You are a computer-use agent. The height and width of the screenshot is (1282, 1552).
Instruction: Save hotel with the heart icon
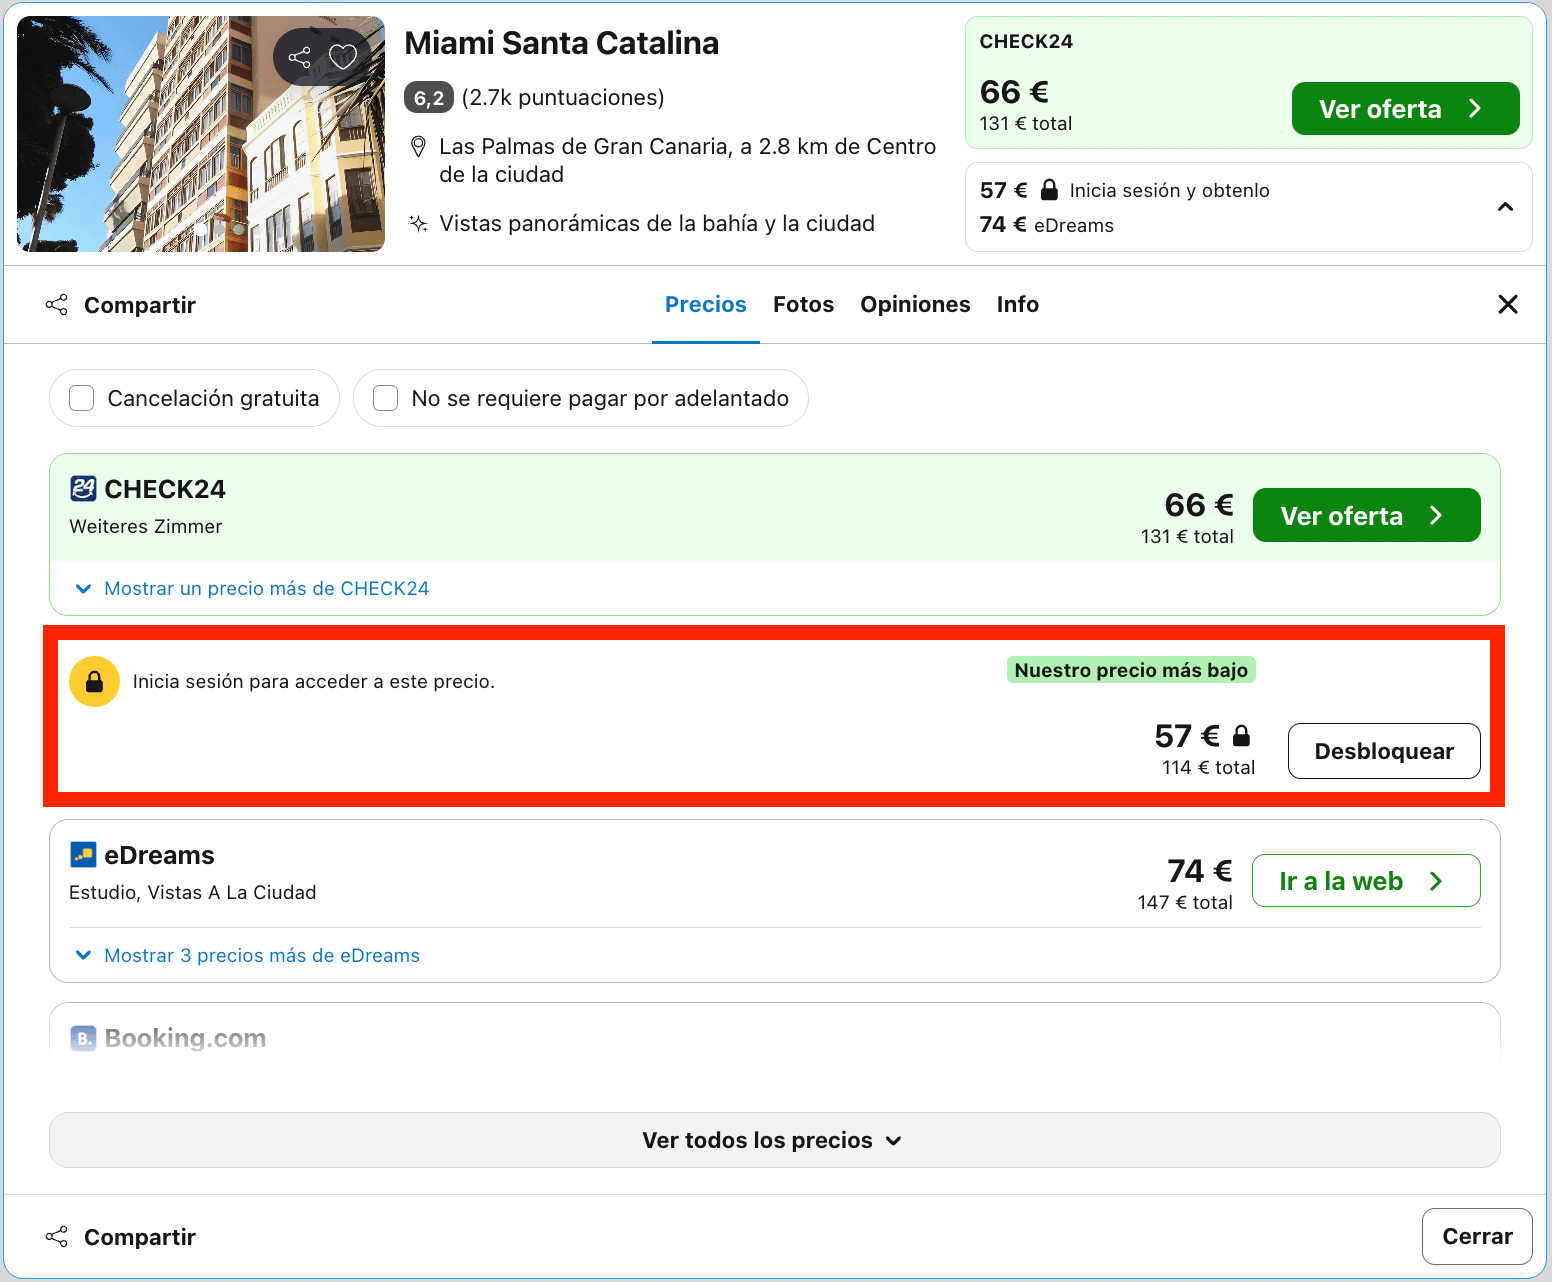tap(343, 57)
